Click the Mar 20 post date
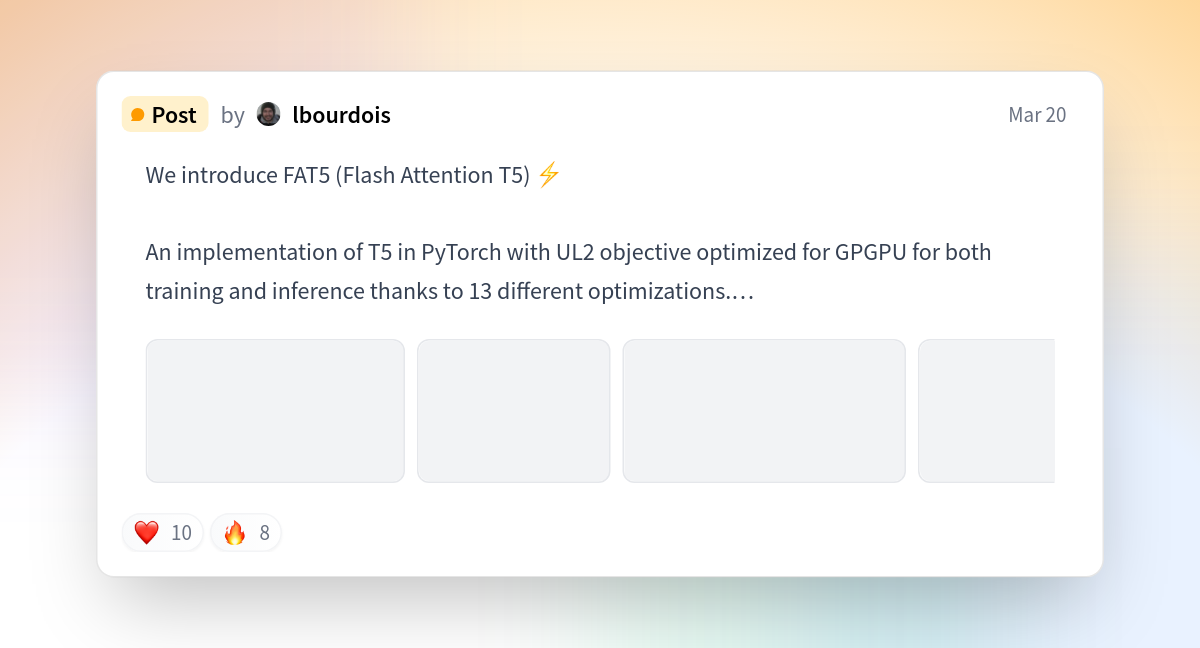This screenshot has width=1200, height=648. coord(1037,115)
